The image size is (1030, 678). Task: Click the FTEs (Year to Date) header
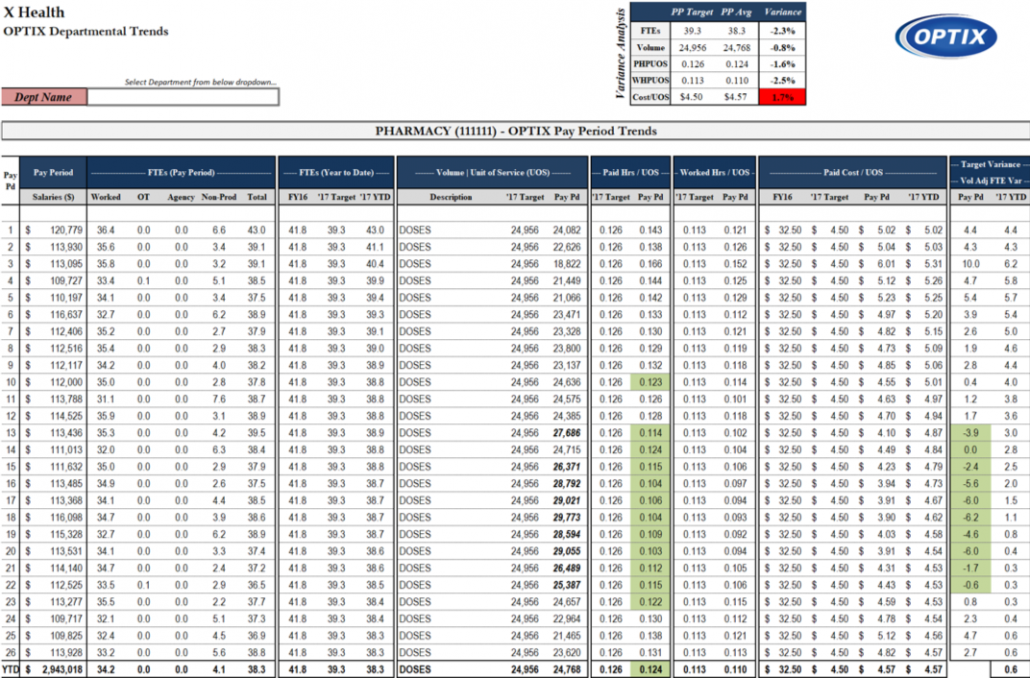point(335,172)
